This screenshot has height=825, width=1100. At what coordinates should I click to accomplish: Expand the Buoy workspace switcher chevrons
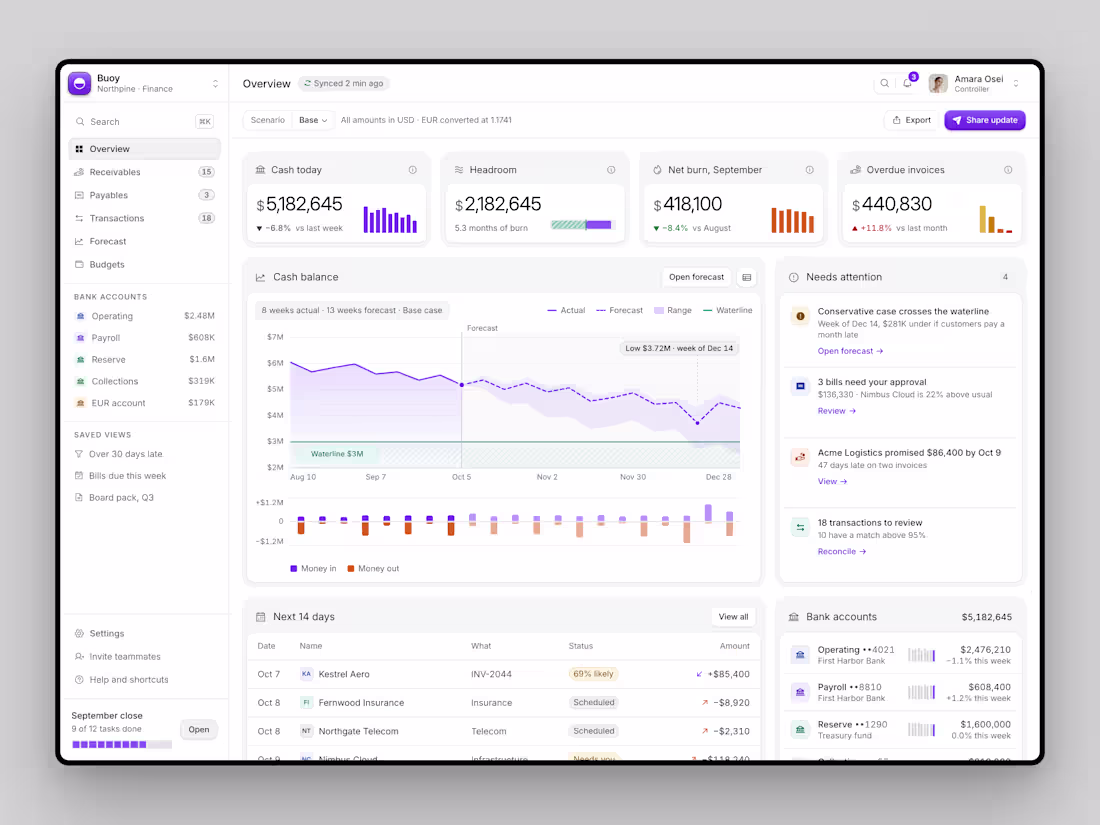coord(215,83)
